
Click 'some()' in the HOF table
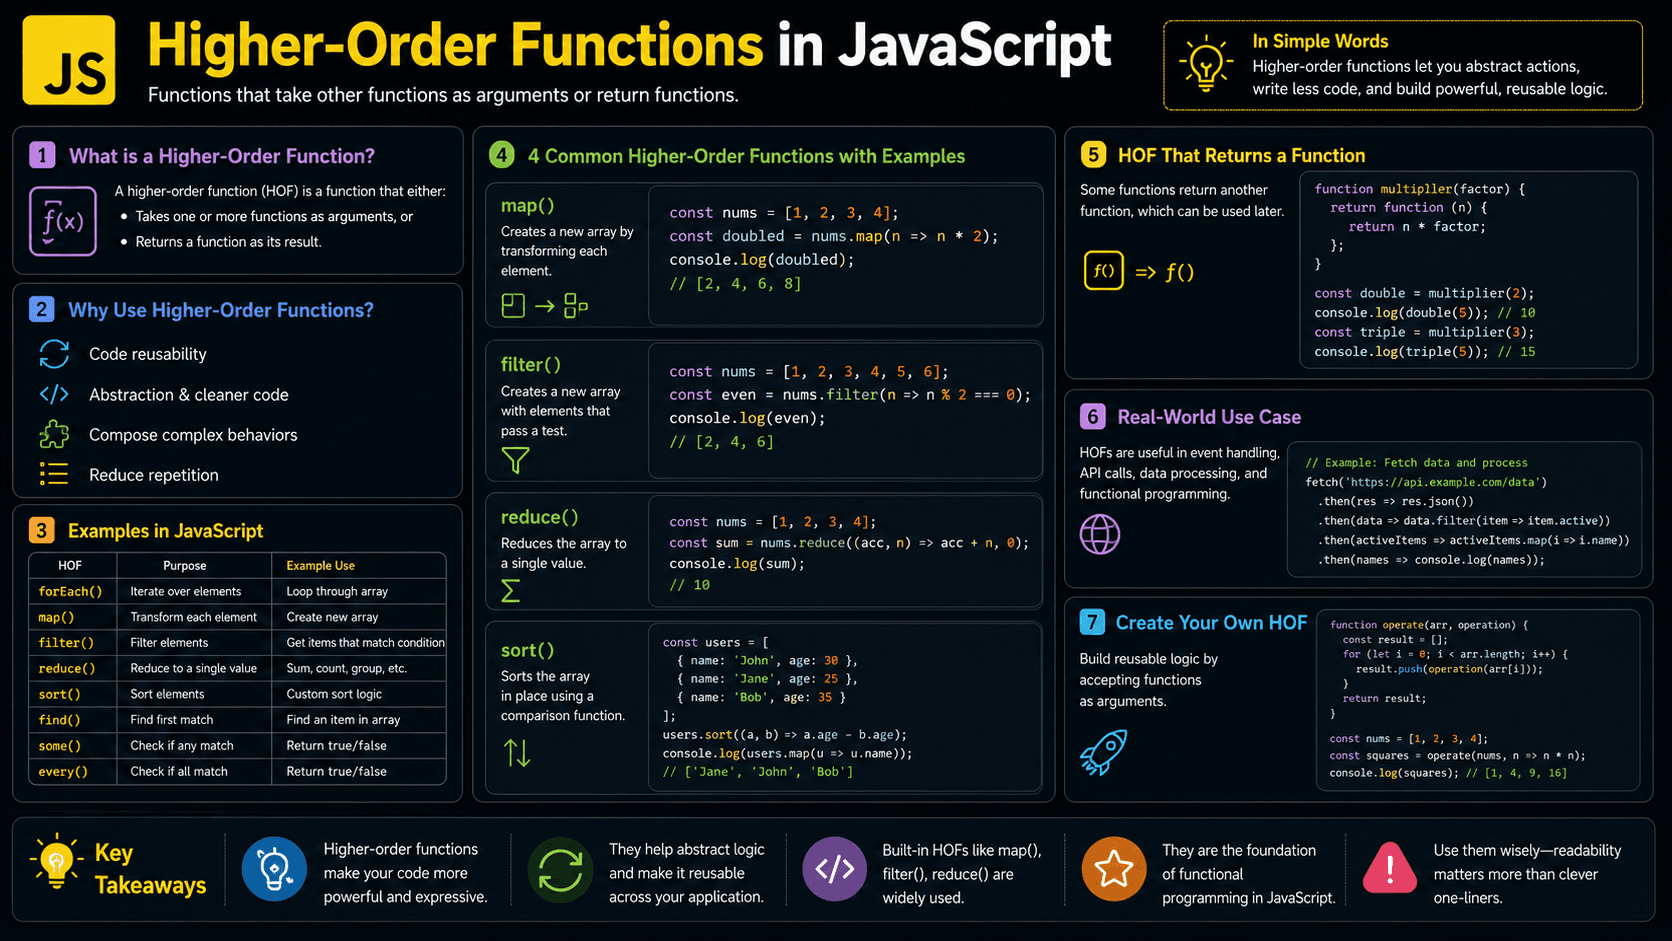59,746
